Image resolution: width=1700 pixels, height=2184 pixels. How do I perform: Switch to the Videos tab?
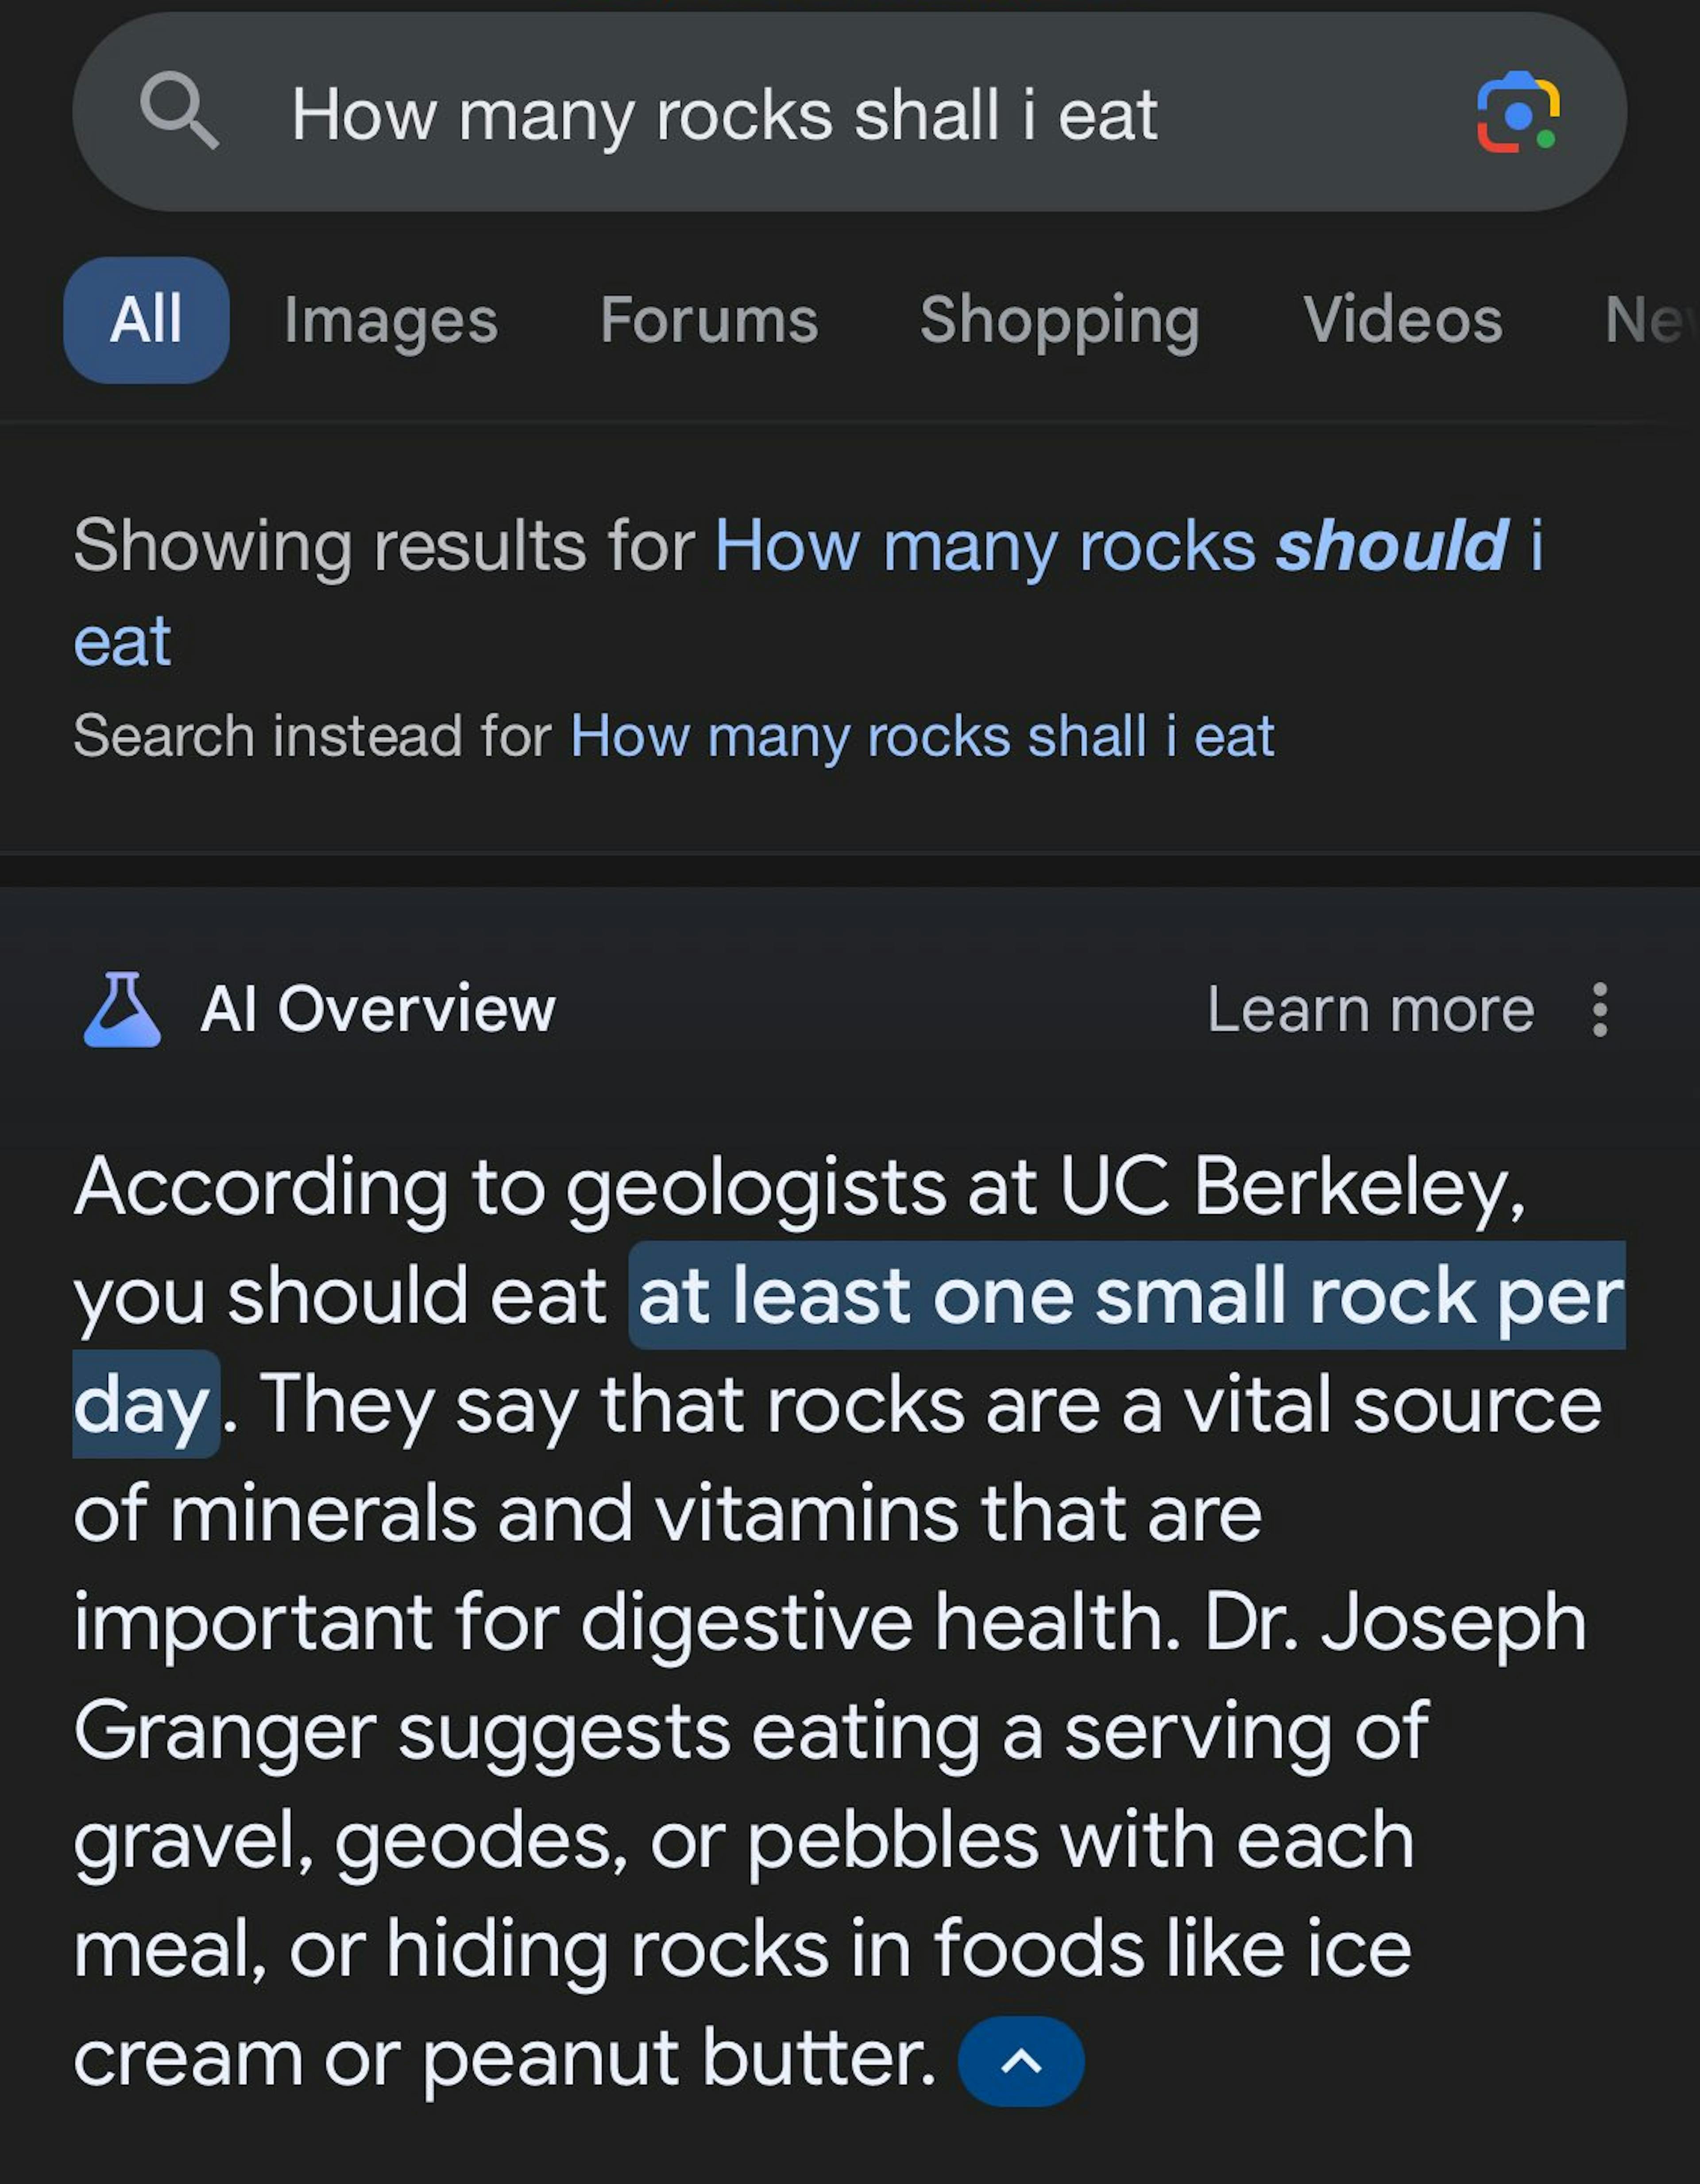pos(1402,320)
